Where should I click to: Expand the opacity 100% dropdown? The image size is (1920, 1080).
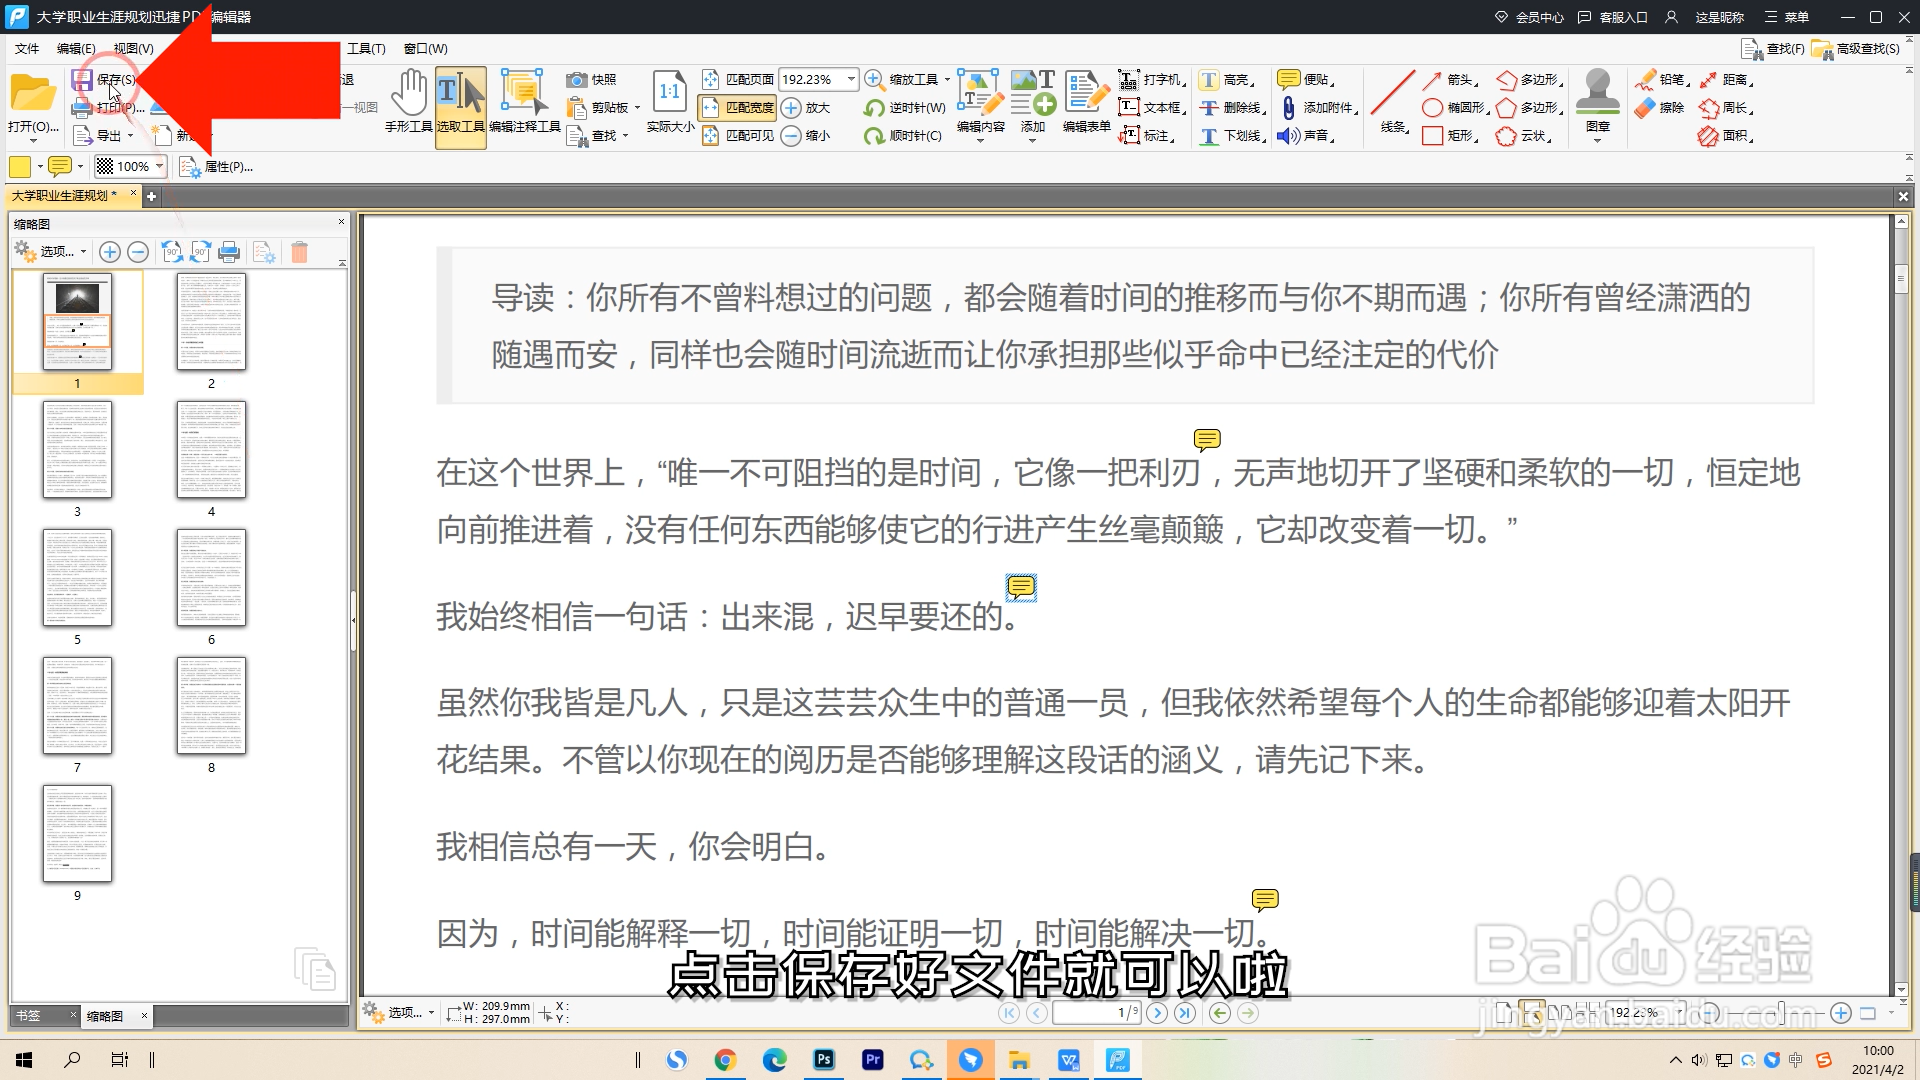[159, 166]
